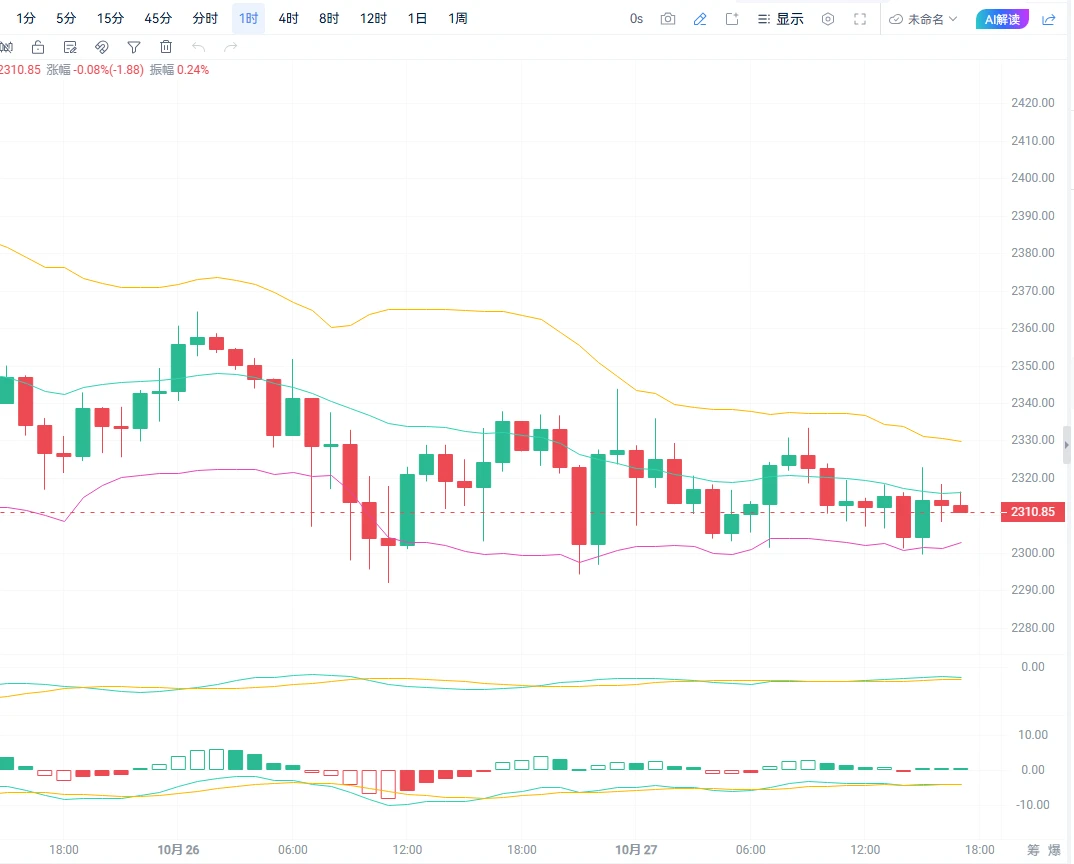Expand the collapsed right side panel arrow
The height and width of the screenshot is (864, 1074).
click(1066, 445)
